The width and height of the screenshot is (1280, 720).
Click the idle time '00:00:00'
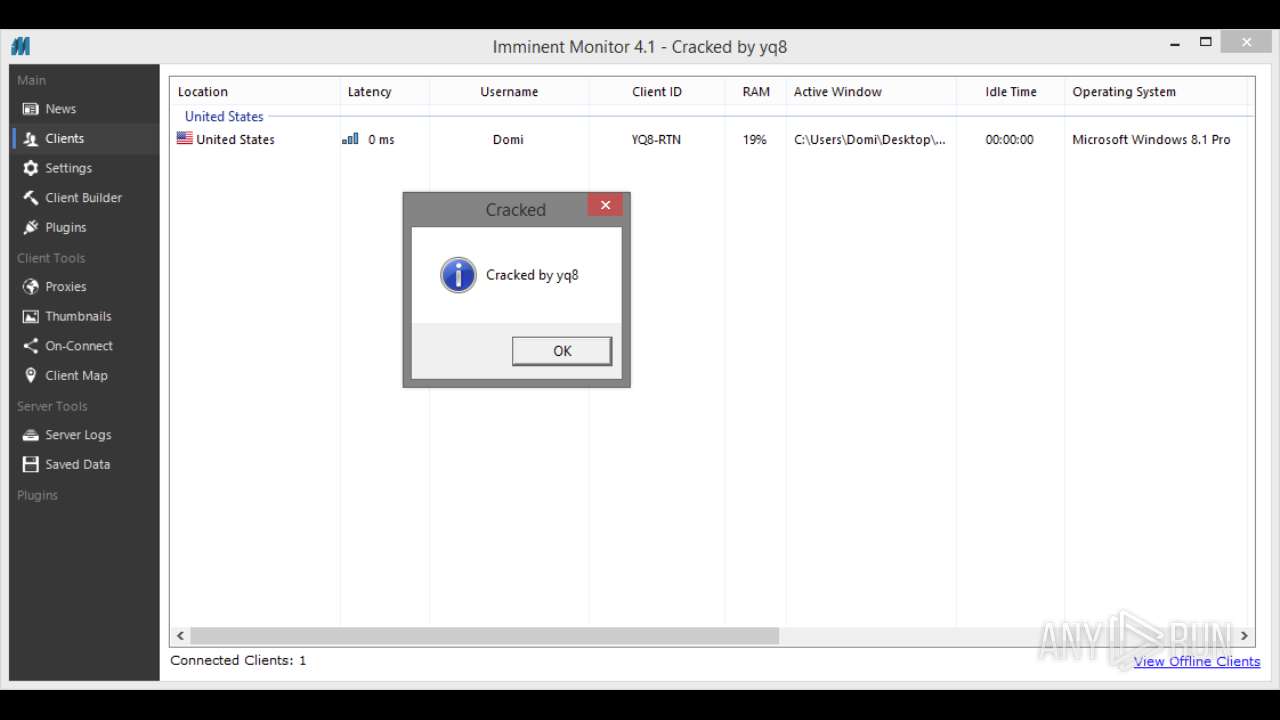(1009, 139)
